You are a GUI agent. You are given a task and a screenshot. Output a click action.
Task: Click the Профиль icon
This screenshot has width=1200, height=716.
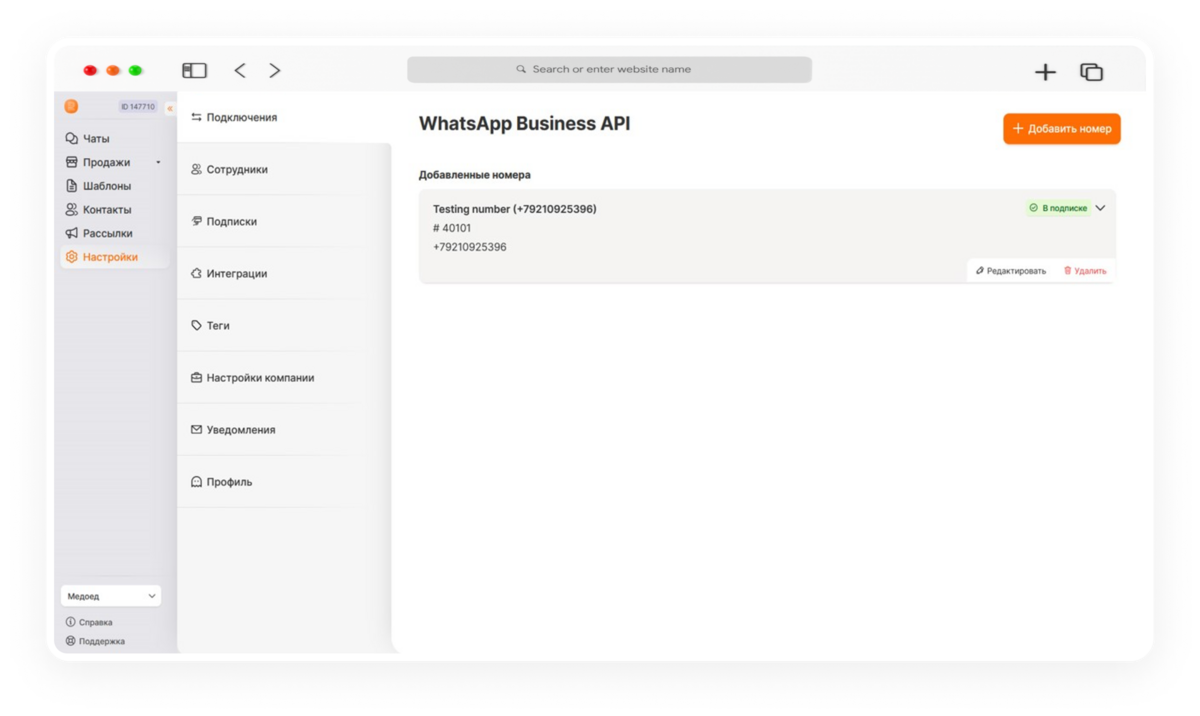click(x=196, y=482)
